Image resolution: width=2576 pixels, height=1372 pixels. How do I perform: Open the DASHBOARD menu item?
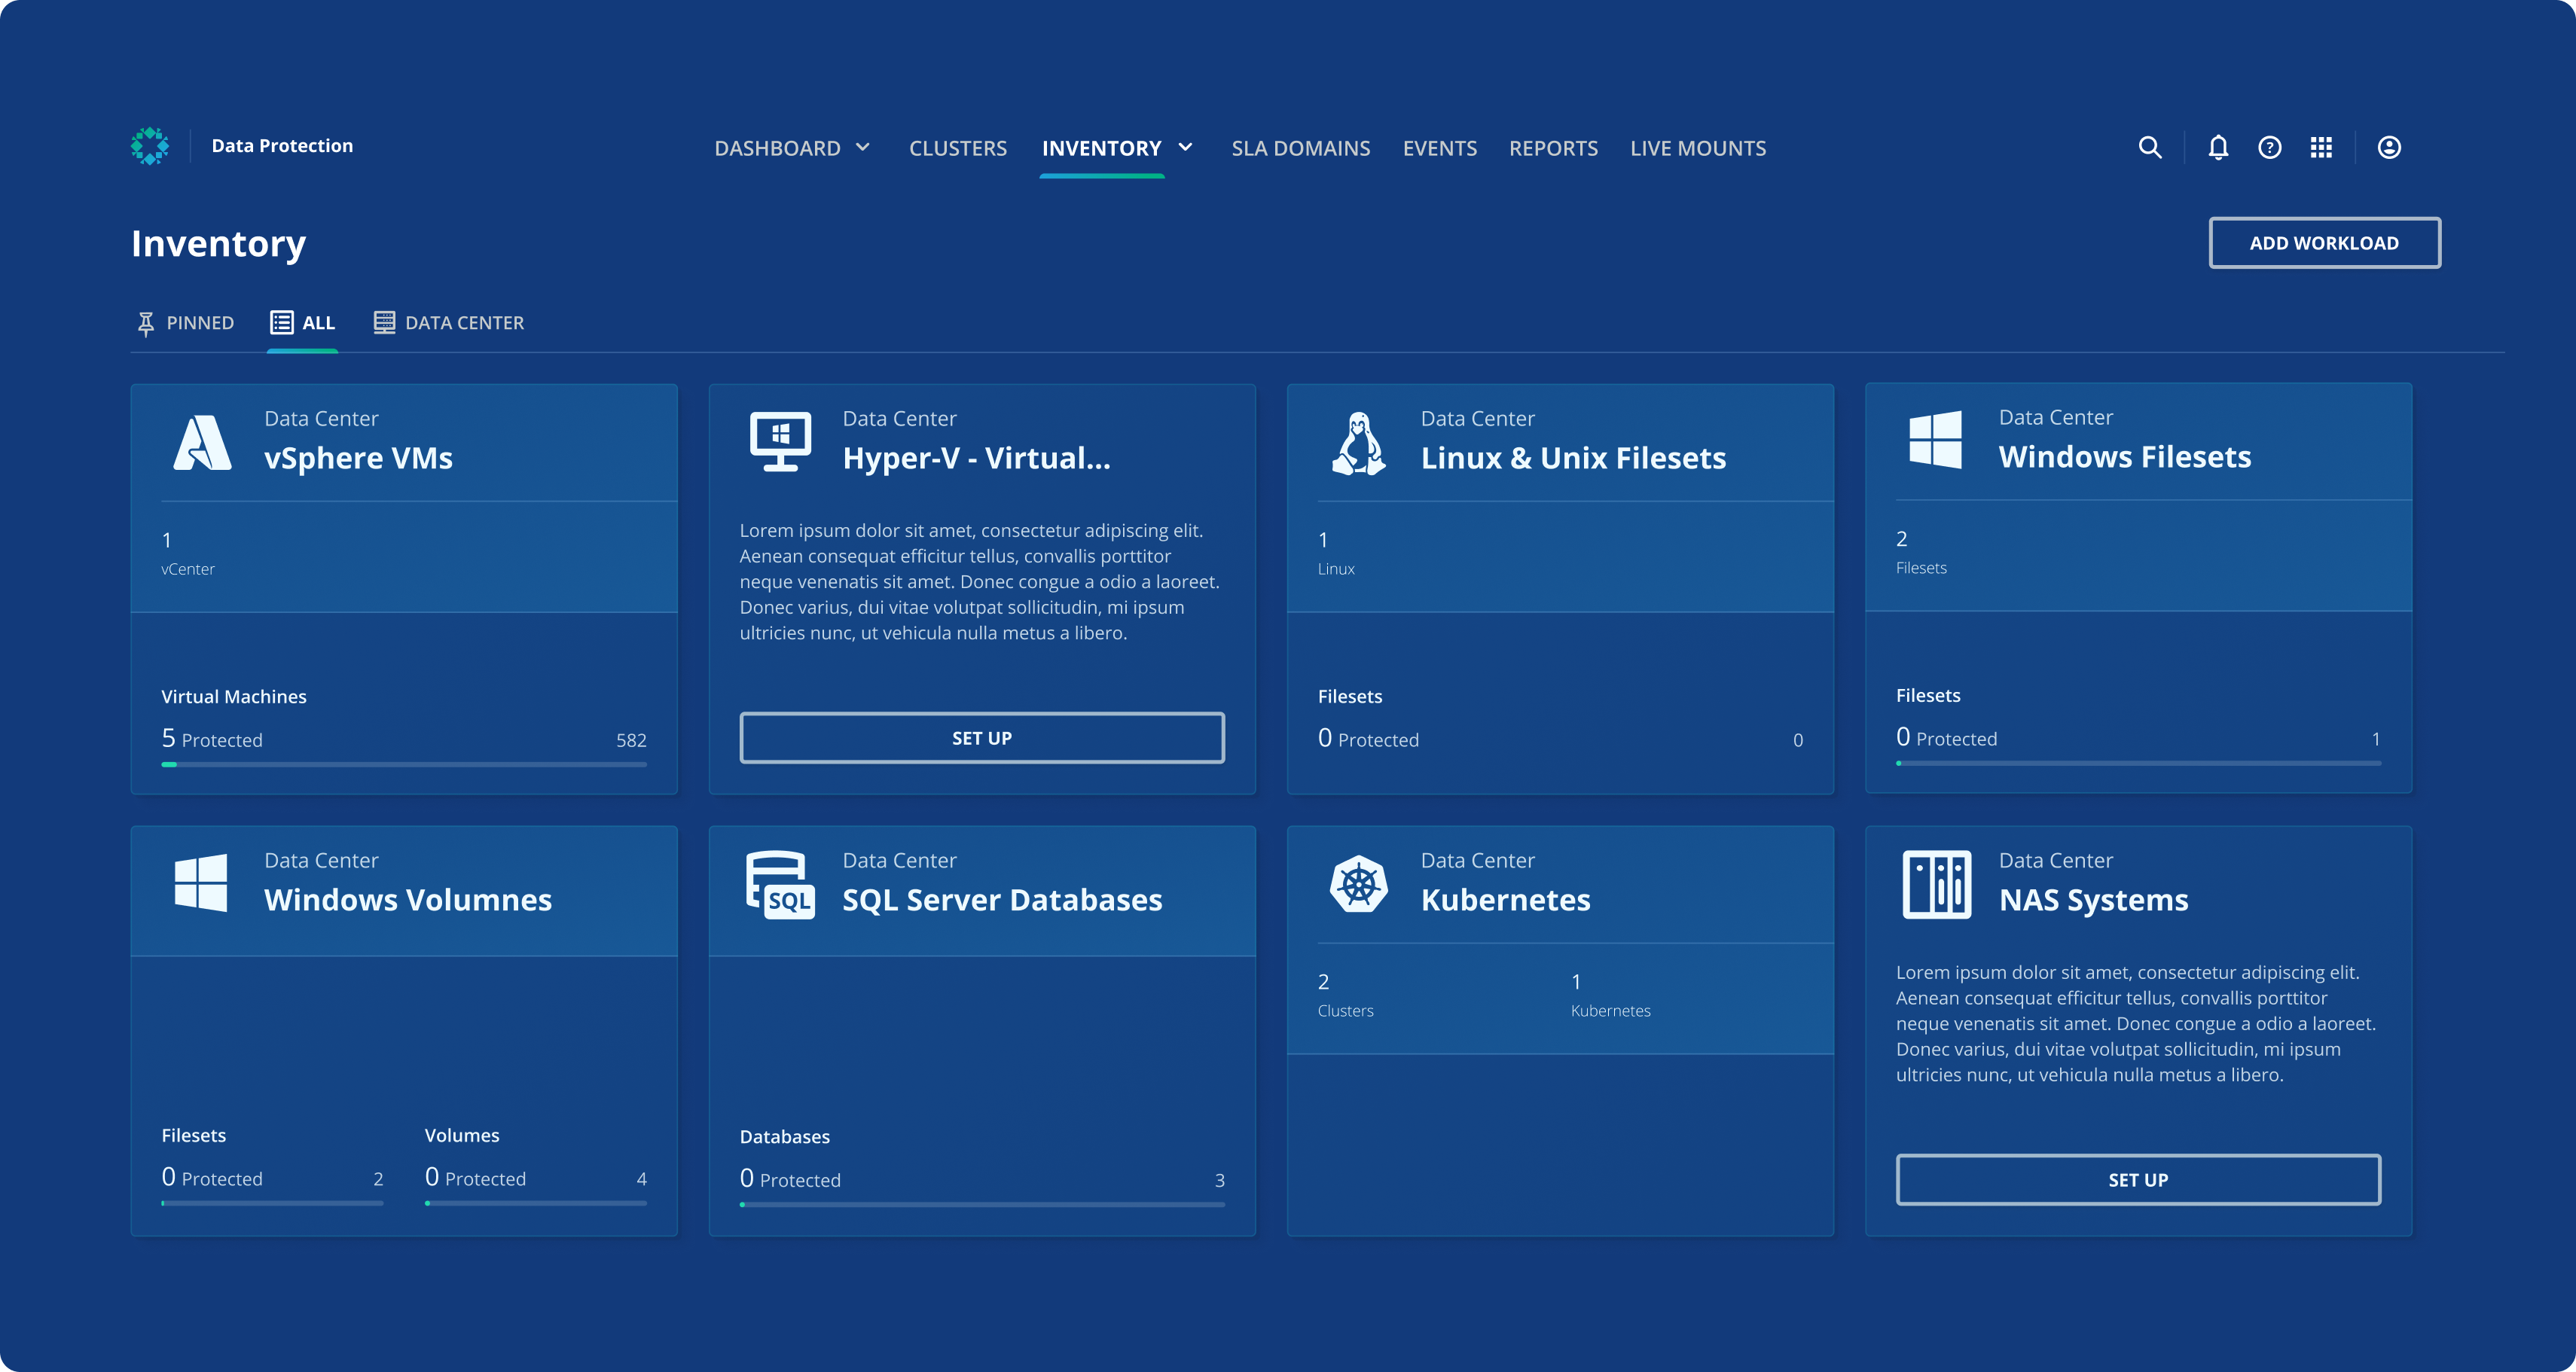coord(777,148)
